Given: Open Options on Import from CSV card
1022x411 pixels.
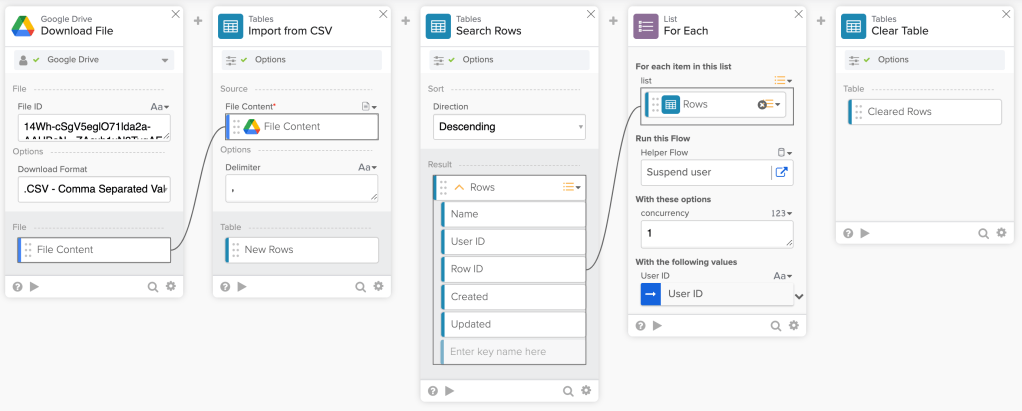Looking at the screenshot, I should tap(302, 60).
